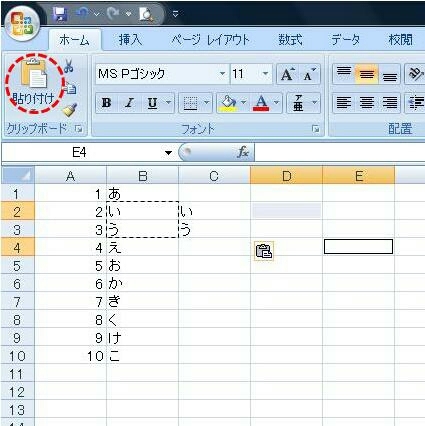Open Customize Quick Access Toolbar arrow

pos(175,14)
